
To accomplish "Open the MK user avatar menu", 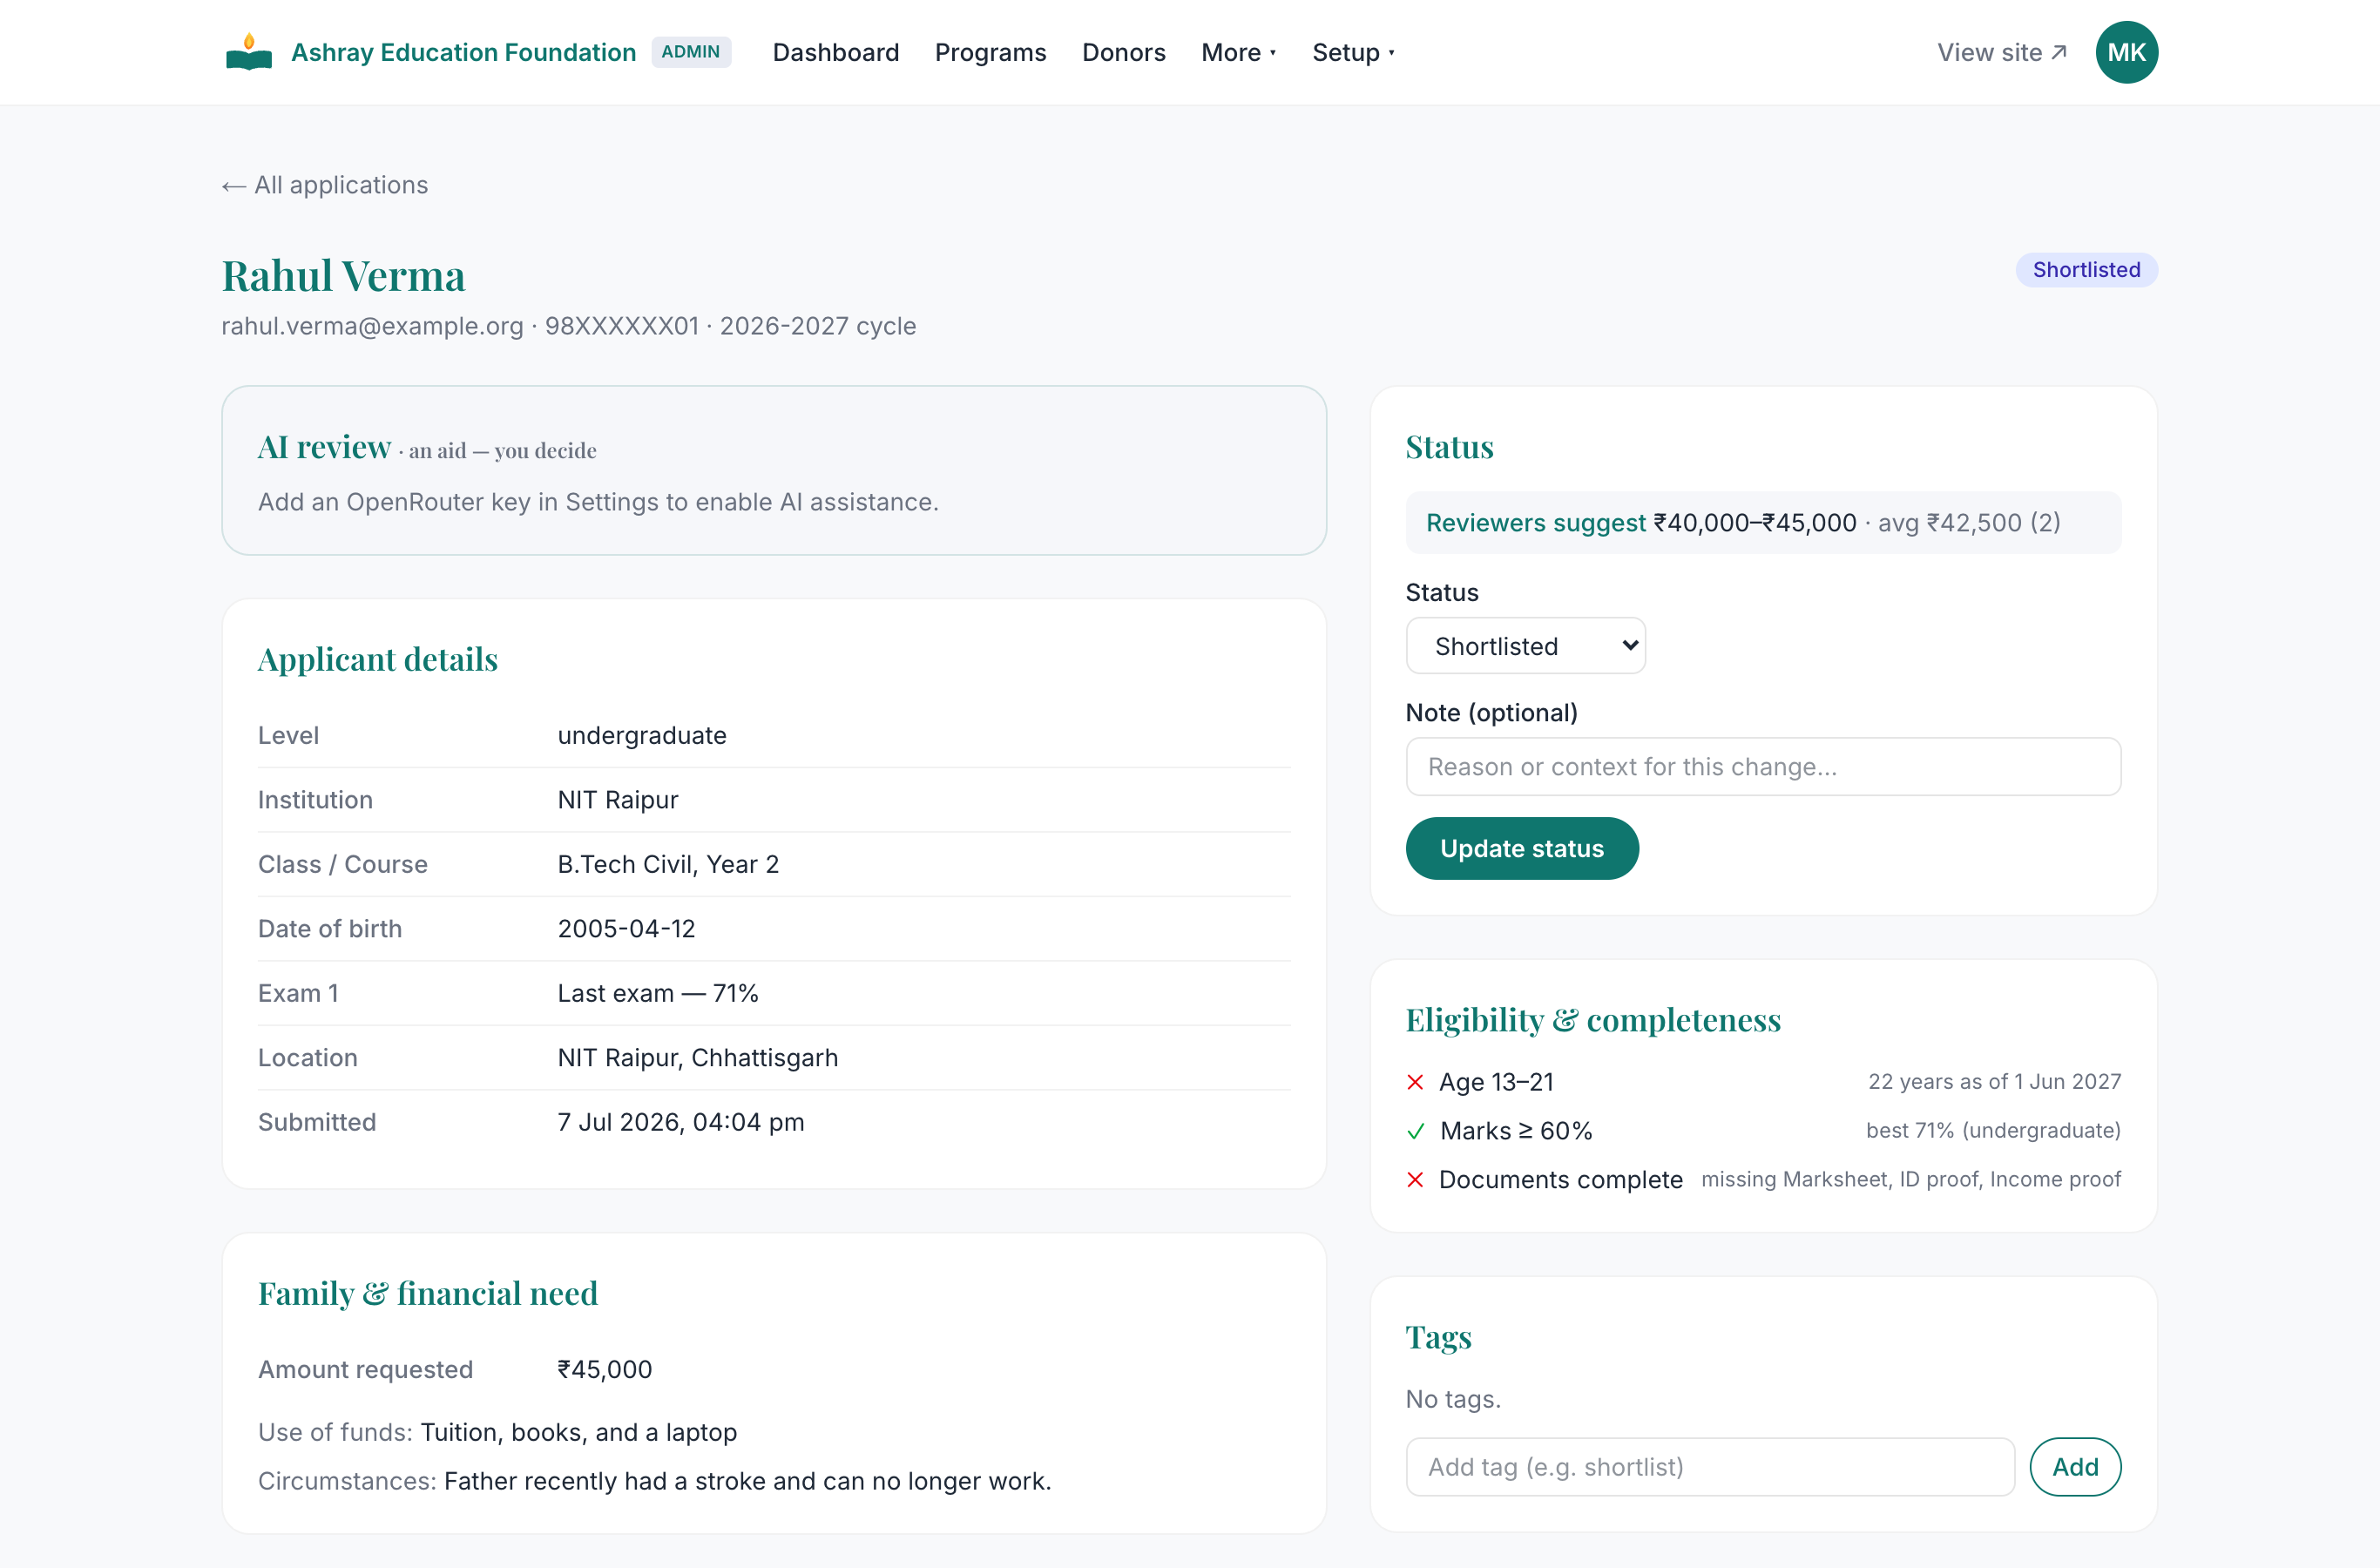I will tap(2126, 52).
